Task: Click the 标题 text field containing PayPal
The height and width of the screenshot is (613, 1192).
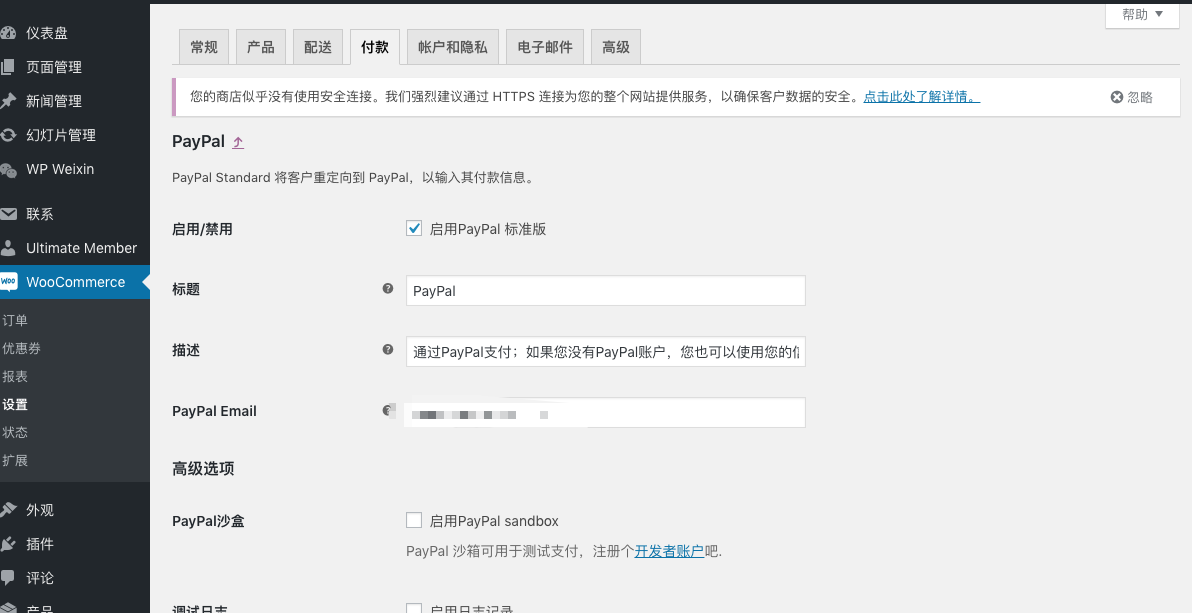Action: [605, 291]
